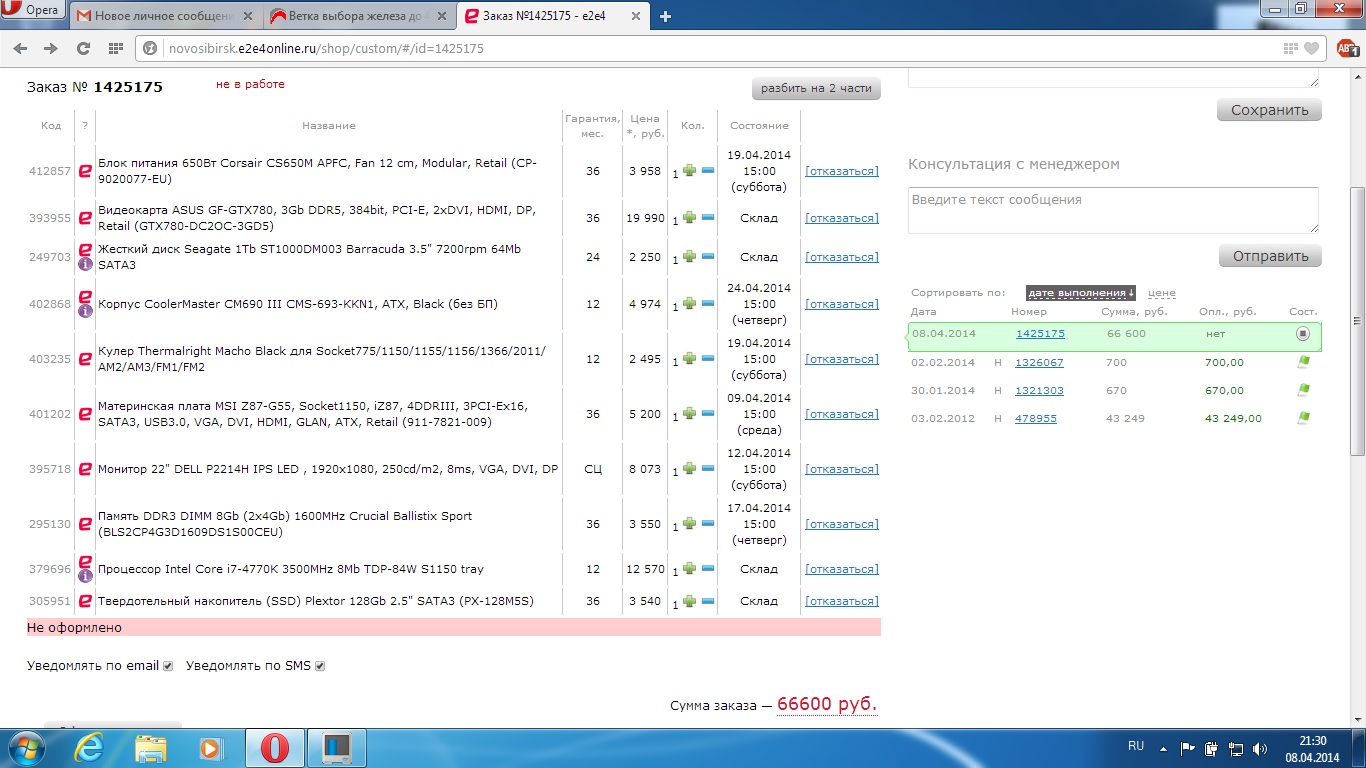The width and height of the screenshot is (1366, 768).
Task: Open Windows Media Player from the taskbar
Action: [x=211, y=747]
